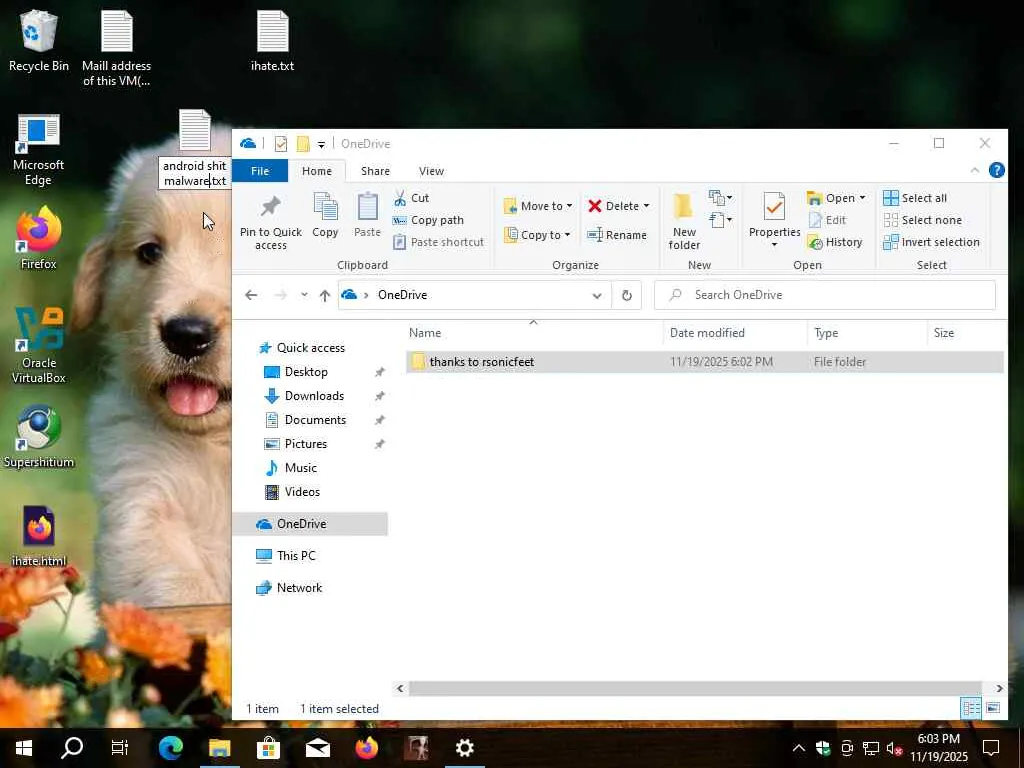Click the Copy icon in Clipboard group

[325, 207]
